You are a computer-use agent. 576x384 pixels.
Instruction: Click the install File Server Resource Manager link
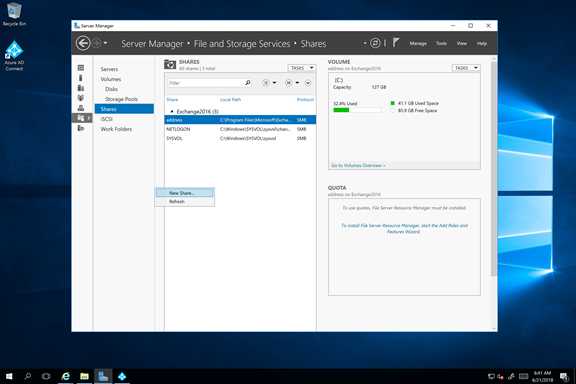point(404,229)
